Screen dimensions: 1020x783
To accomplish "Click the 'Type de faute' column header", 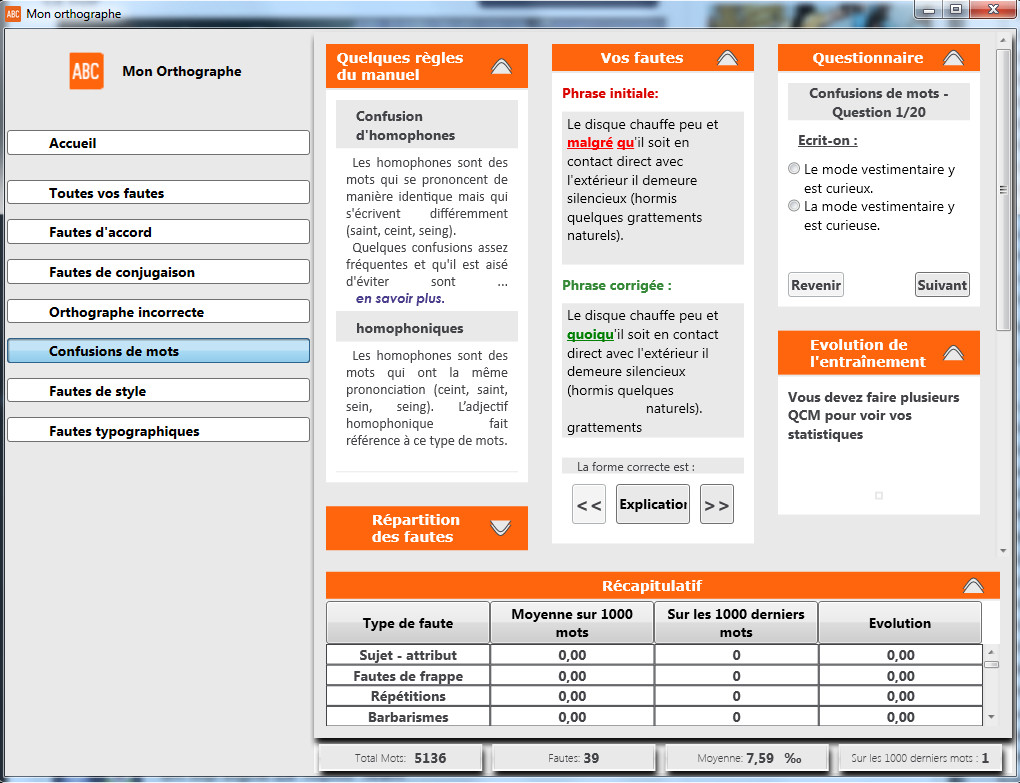I will pos(408,623).
